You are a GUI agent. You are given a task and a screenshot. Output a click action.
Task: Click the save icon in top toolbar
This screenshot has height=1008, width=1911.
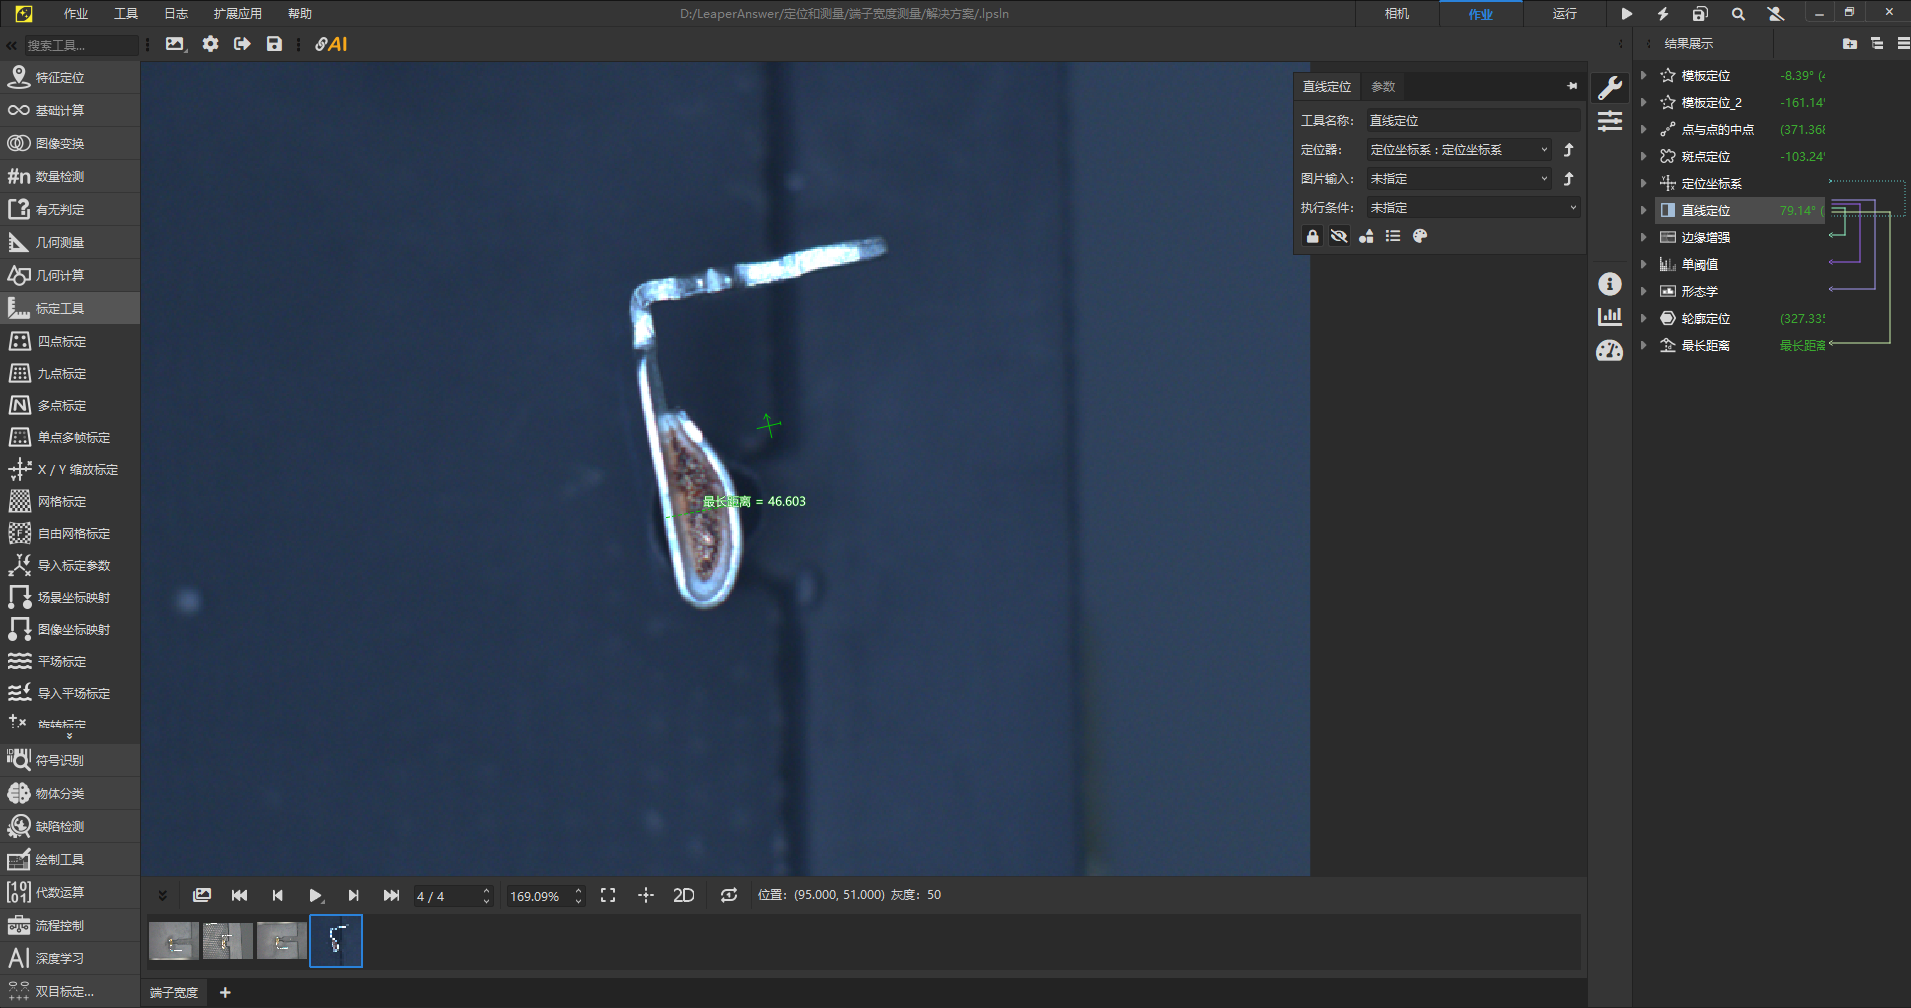point(274,44)
